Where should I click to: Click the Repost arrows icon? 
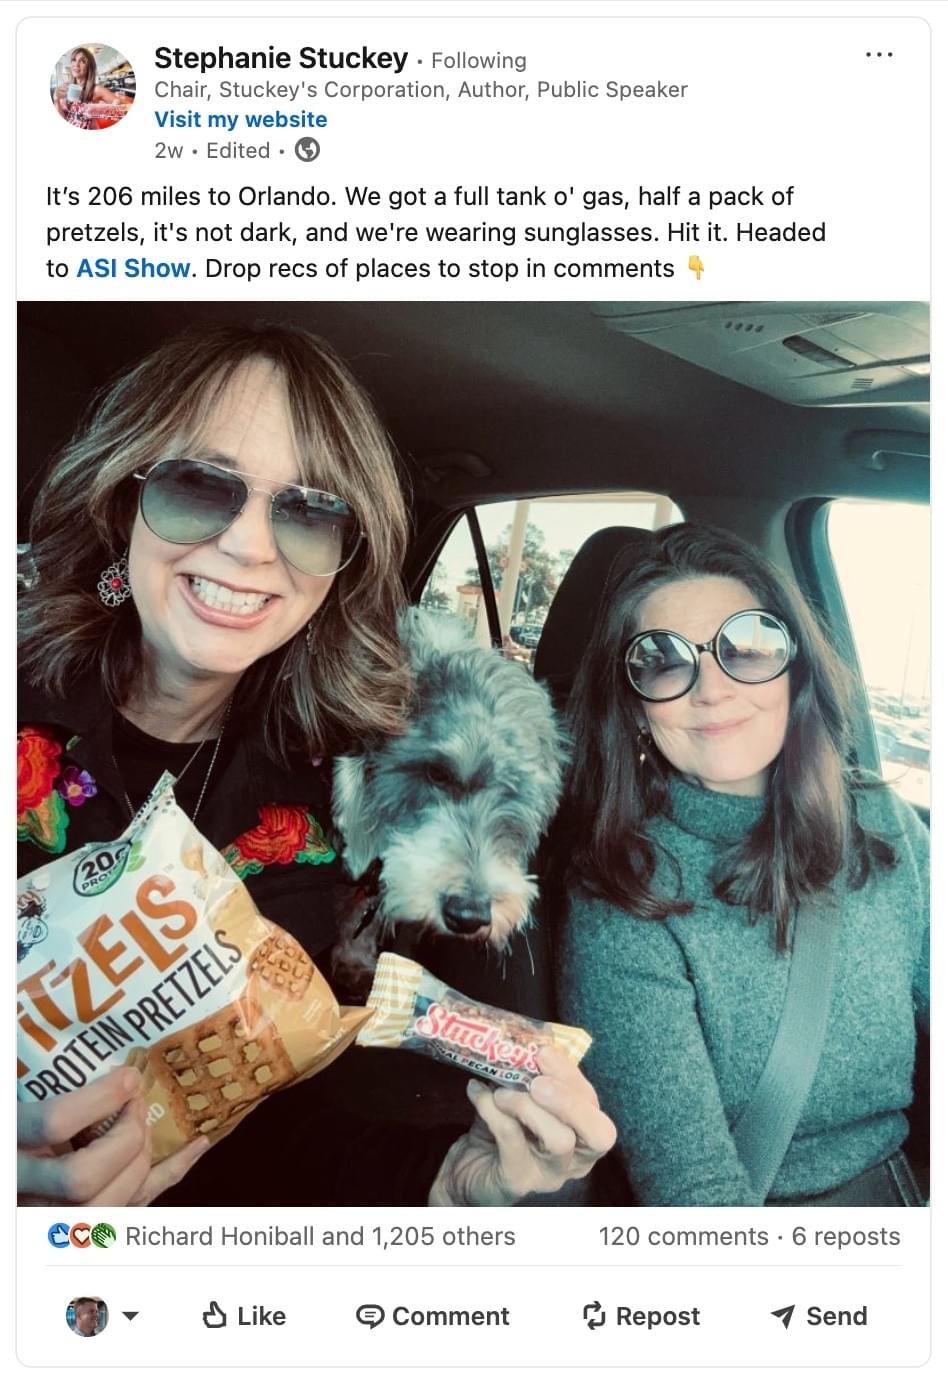tap(594, 1315)
